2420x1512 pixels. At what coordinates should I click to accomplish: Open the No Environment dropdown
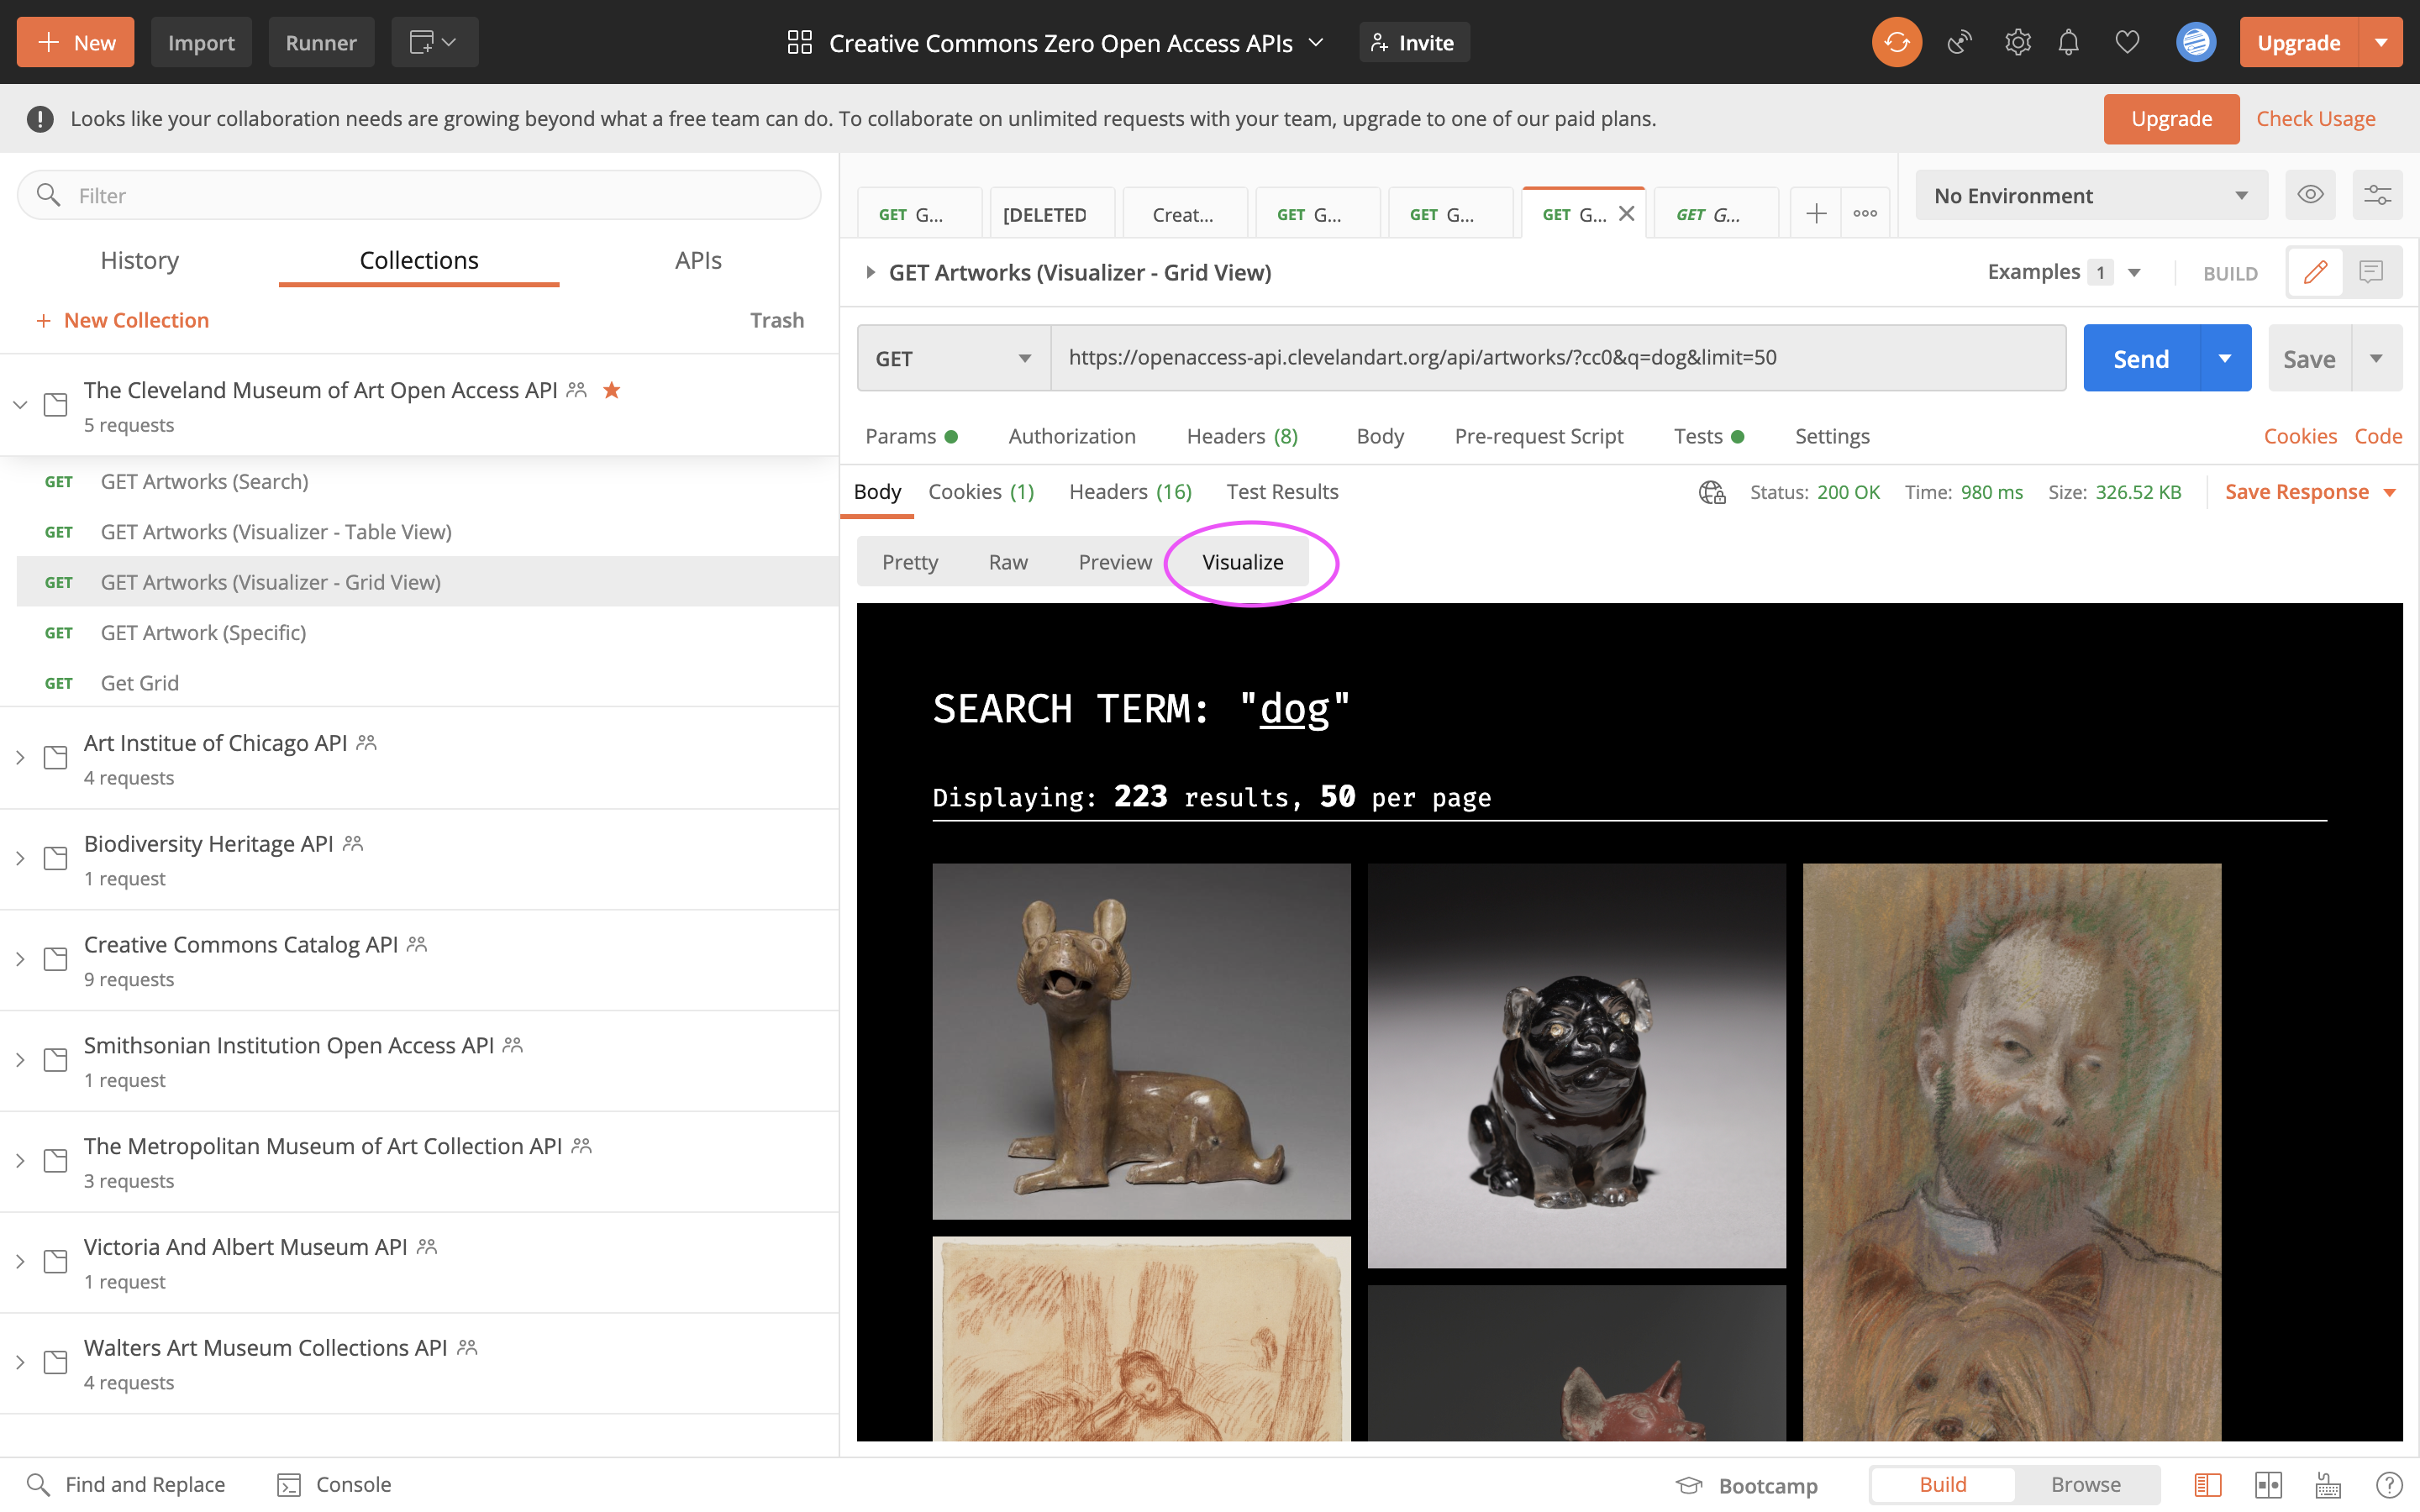click(2090, 195)
